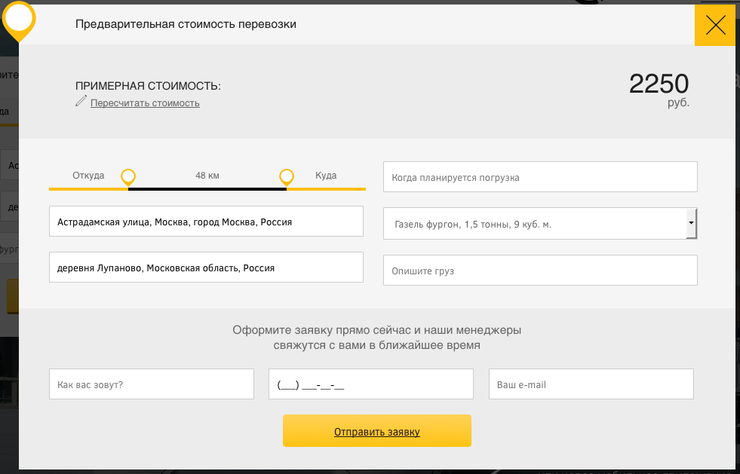Click the Откуда label on route bar
The image size is (740, 474).
tap(88, 176)
